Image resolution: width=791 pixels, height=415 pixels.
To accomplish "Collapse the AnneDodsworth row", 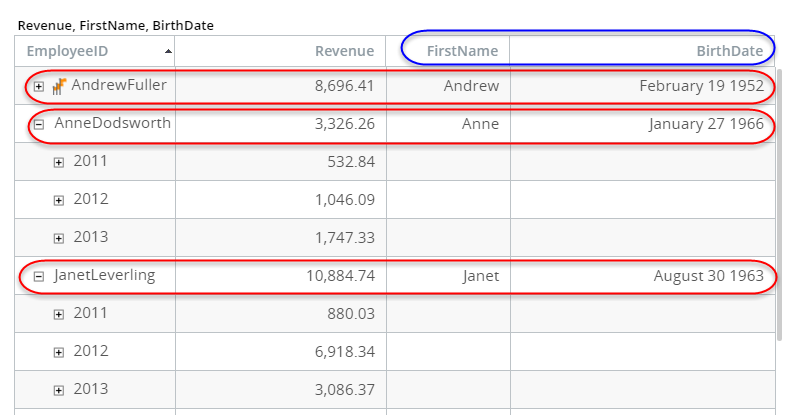I will tap(39, 125).
